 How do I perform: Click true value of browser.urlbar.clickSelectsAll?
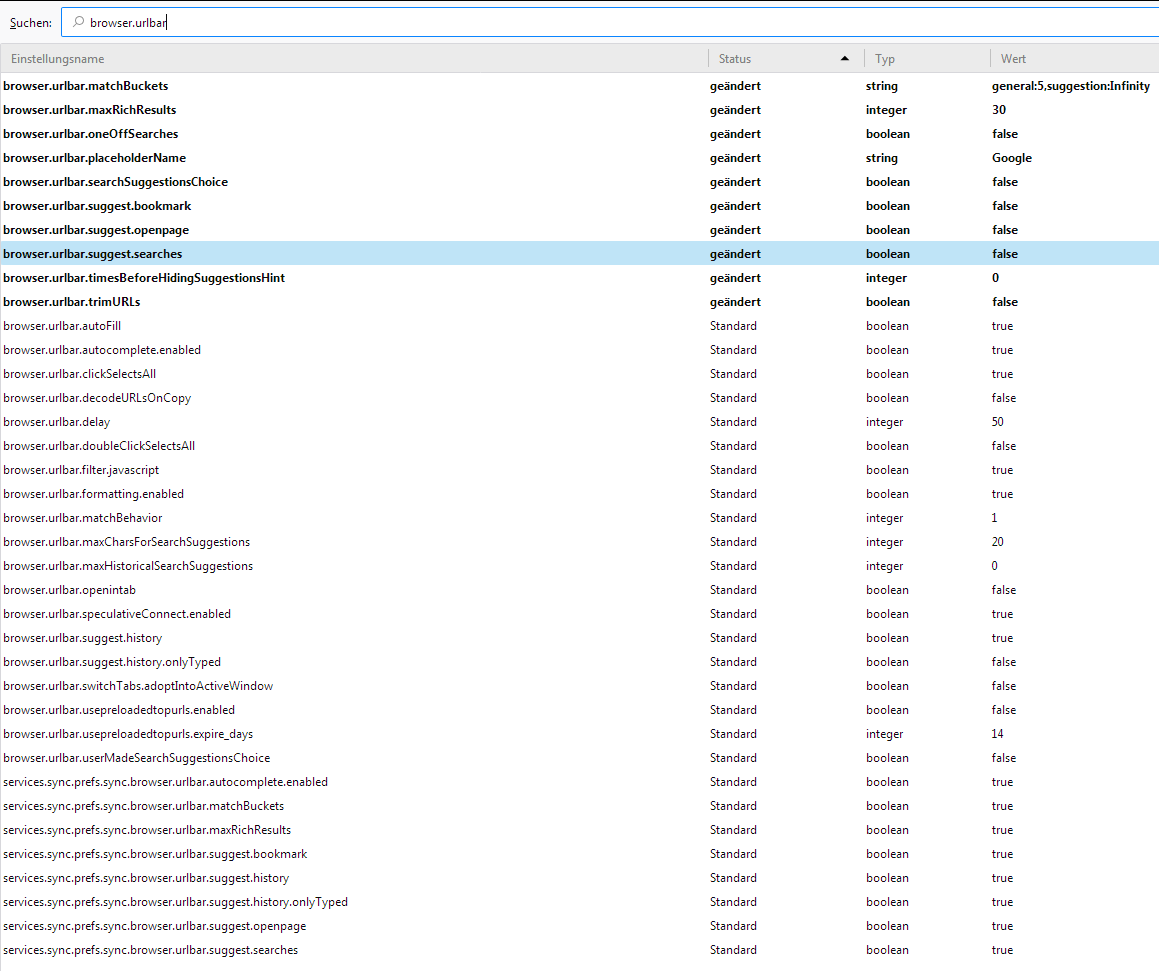tap(1002, 374)
